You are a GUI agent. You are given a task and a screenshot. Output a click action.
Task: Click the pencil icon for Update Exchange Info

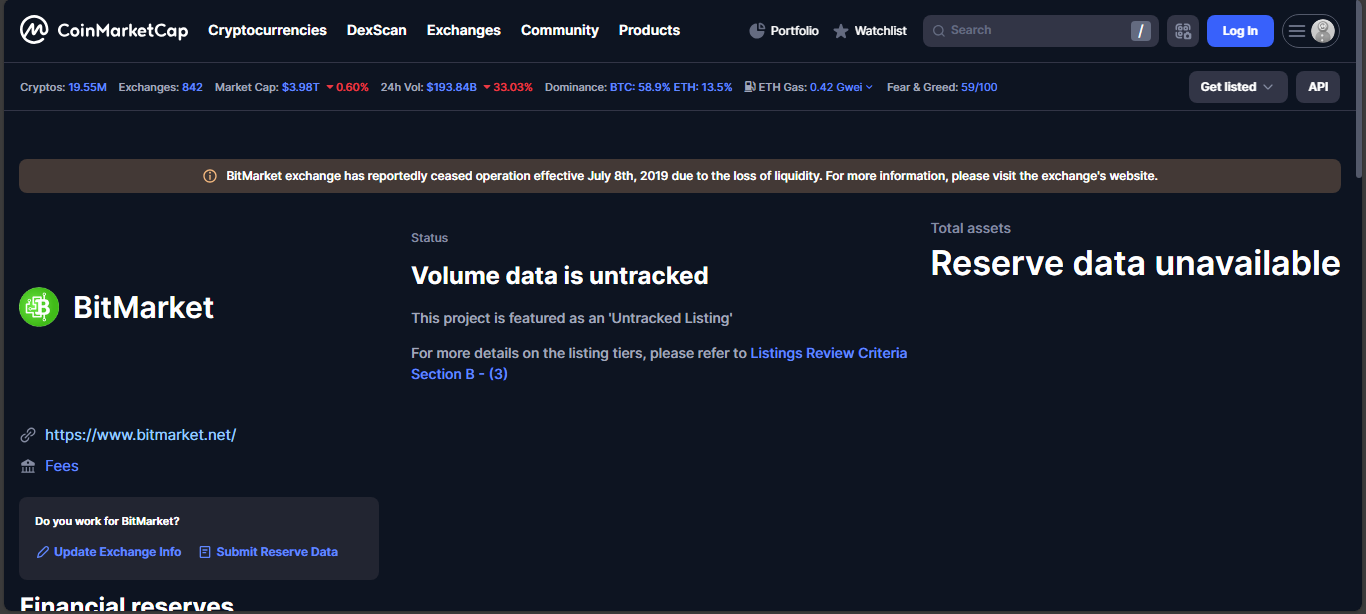click(43, 552)
